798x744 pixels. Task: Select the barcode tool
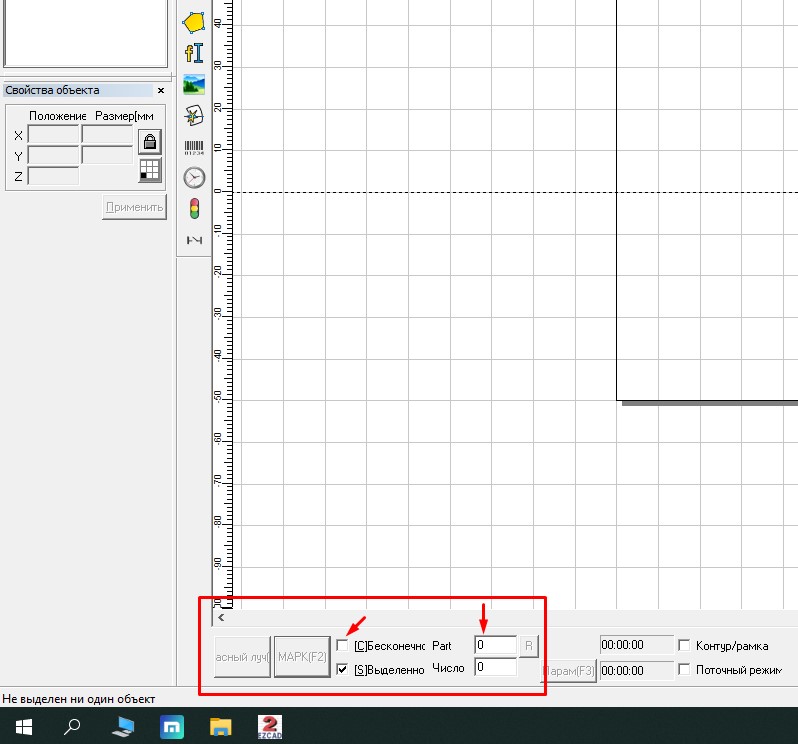point(194,147)
